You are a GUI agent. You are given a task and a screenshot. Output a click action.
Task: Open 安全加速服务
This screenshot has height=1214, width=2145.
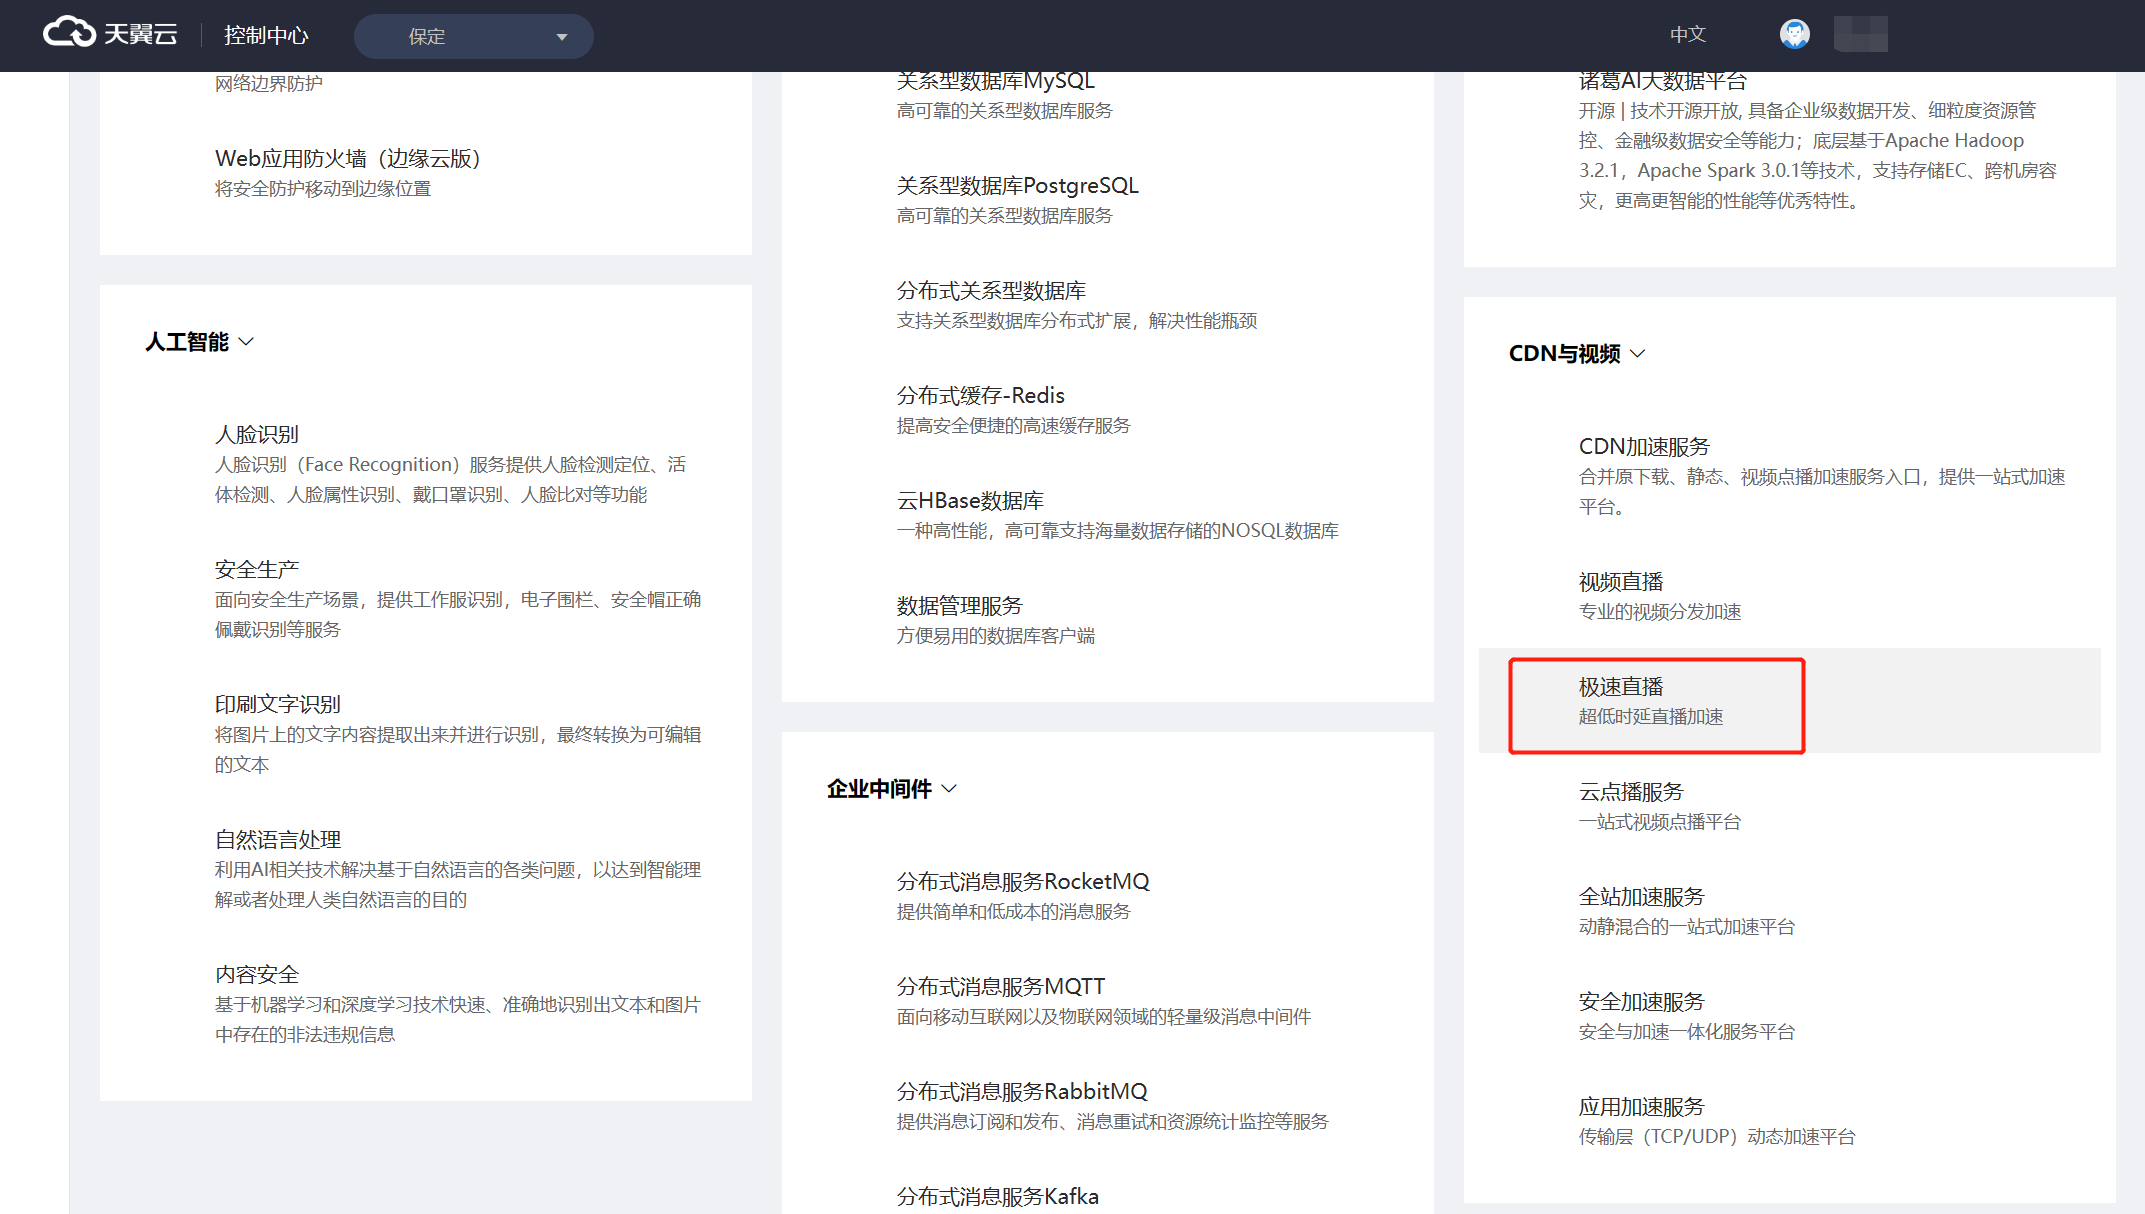click(1642, 1002)
